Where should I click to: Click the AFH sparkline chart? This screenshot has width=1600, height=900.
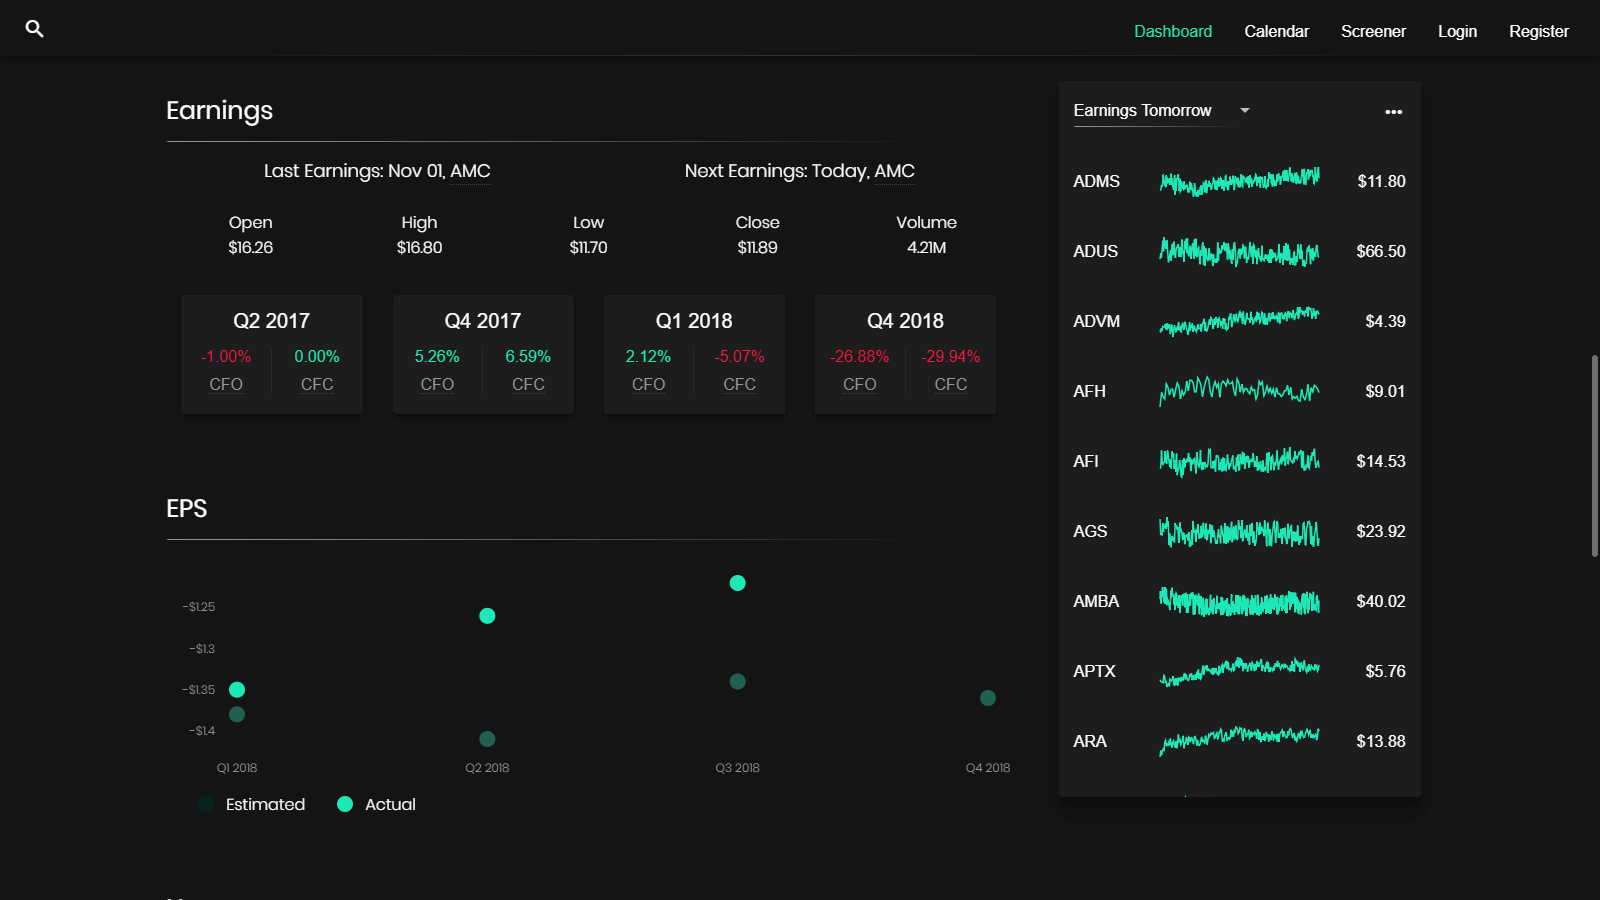(1239, 391)
